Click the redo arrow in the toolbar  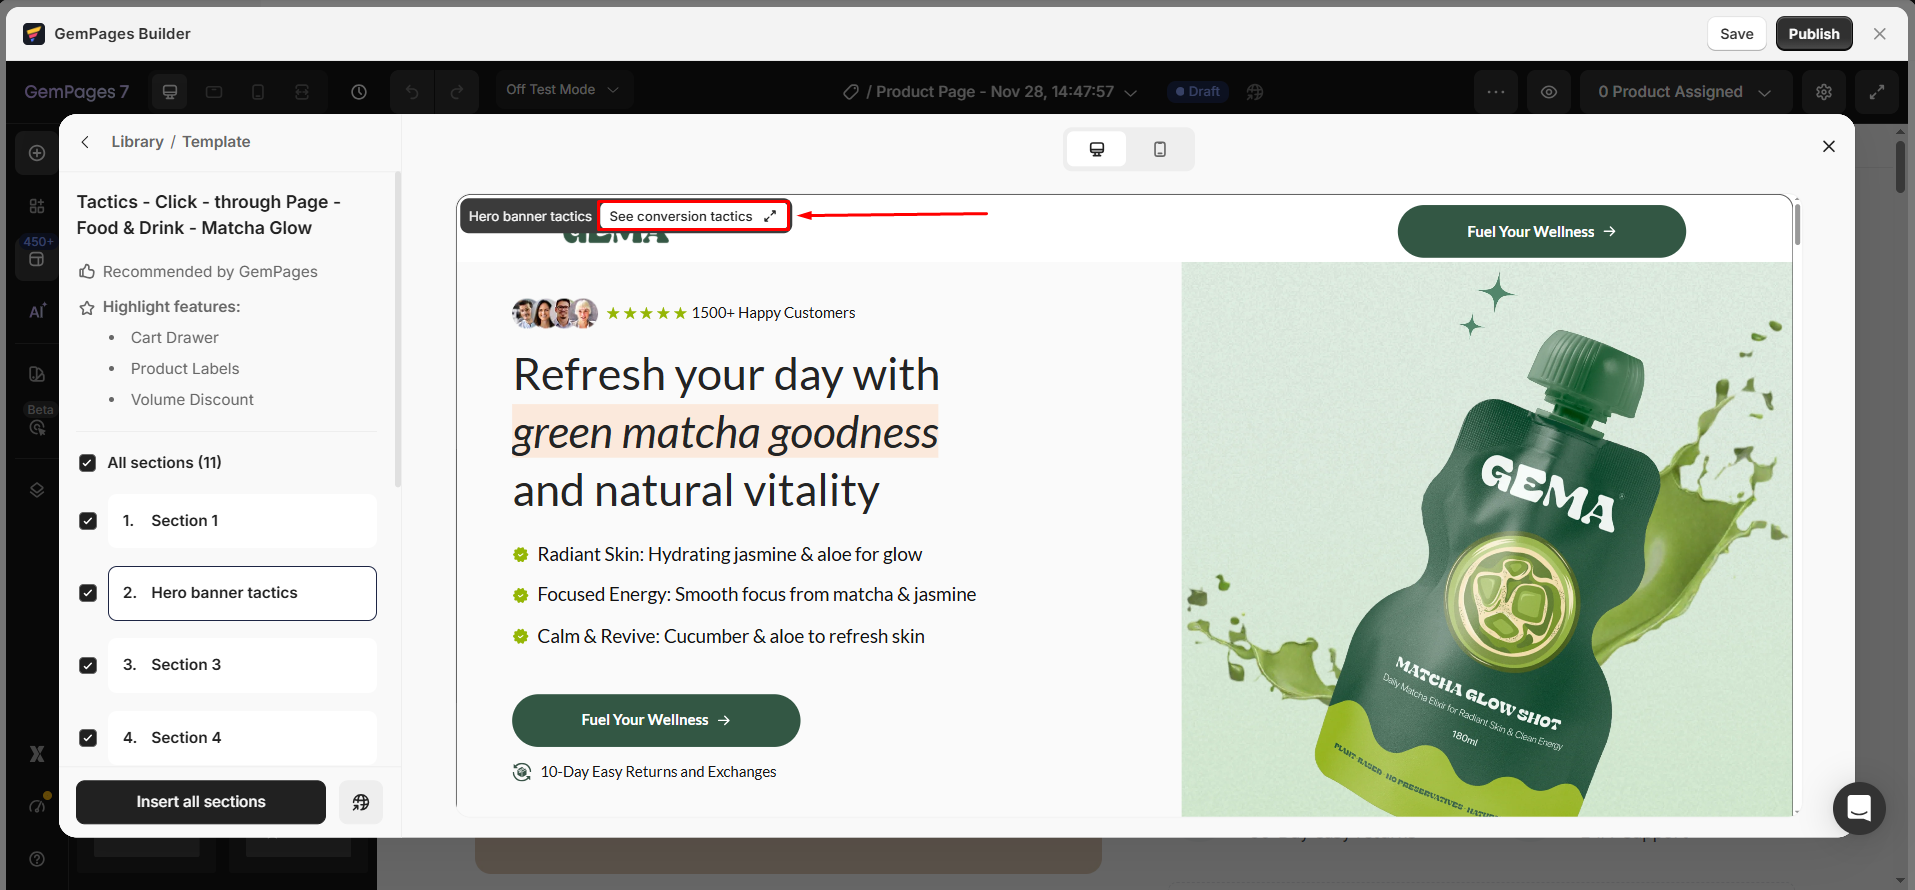pos(456,92)
